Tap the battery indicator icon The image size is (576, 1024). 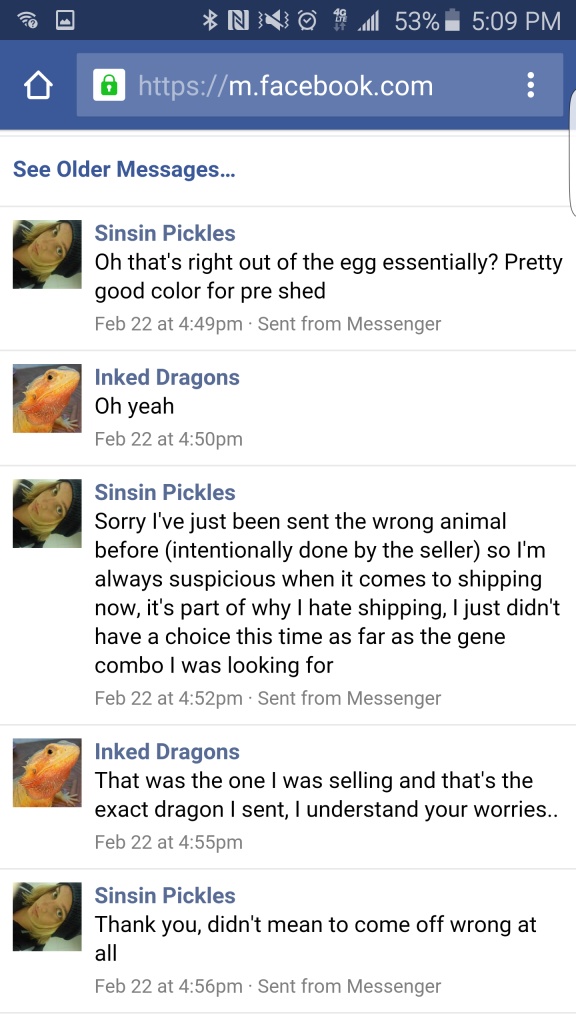click(452, 21)
